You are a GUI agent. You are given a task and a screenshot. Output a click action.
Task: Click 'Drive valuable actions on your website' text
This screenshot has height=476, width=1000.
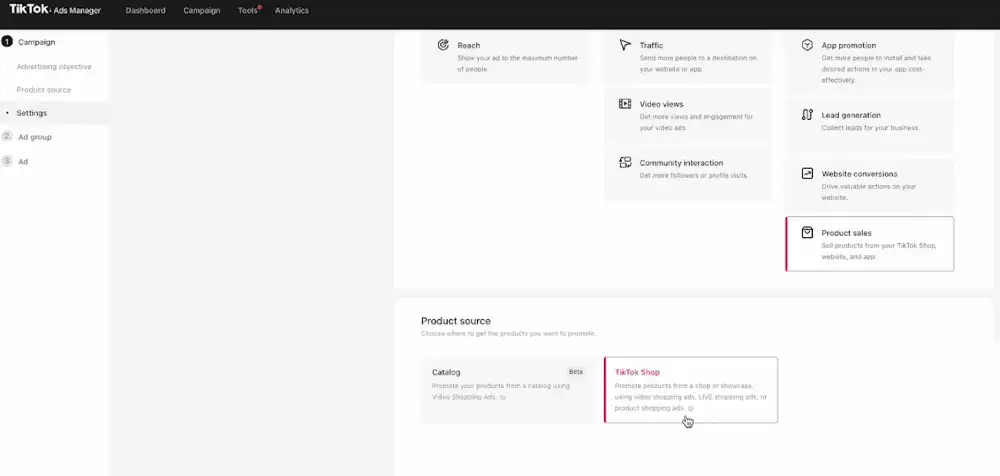(x=869, y=192)
